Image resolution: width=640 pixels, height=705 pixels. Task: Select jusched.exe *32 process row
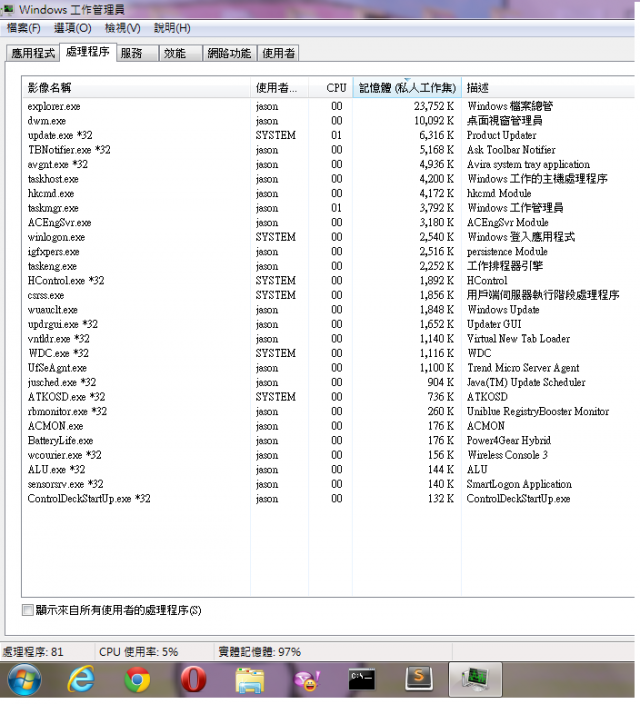point(328,383)
